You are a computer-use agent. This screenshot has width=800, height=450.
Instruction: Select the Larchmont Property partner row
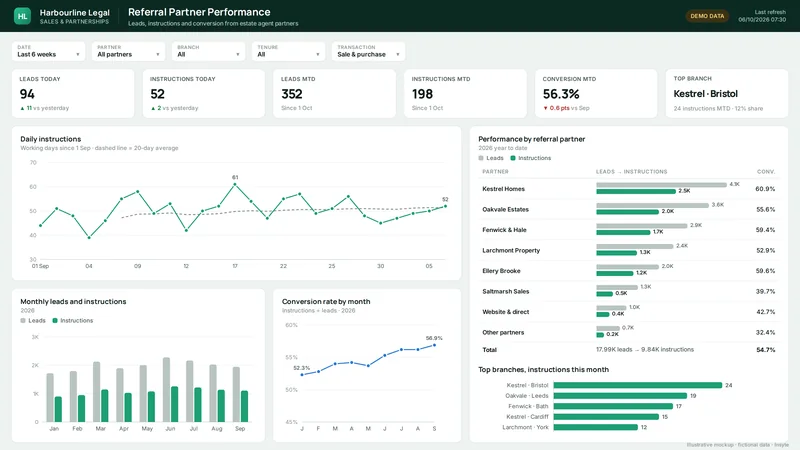click(x=629, y=251)
